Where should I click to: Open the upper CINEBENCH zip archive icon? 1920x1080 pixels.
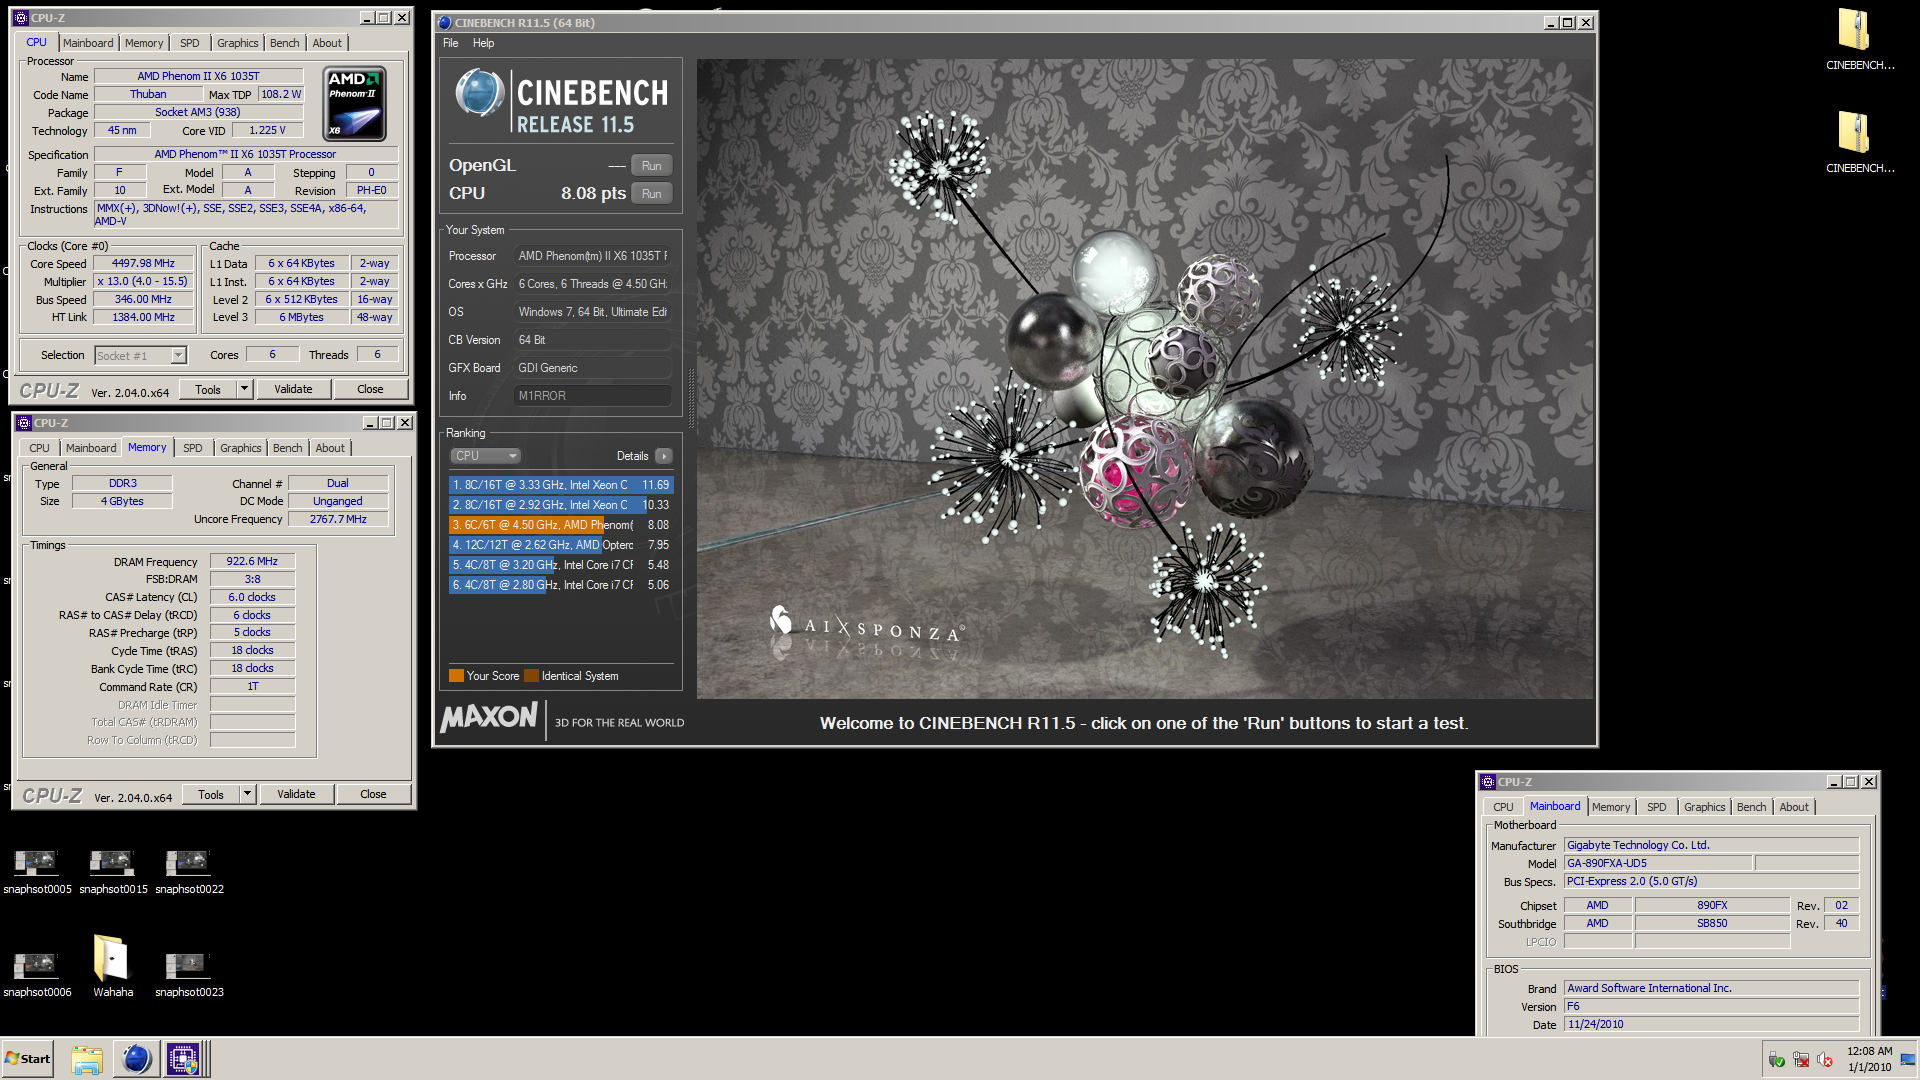[x=1859, y=40]
